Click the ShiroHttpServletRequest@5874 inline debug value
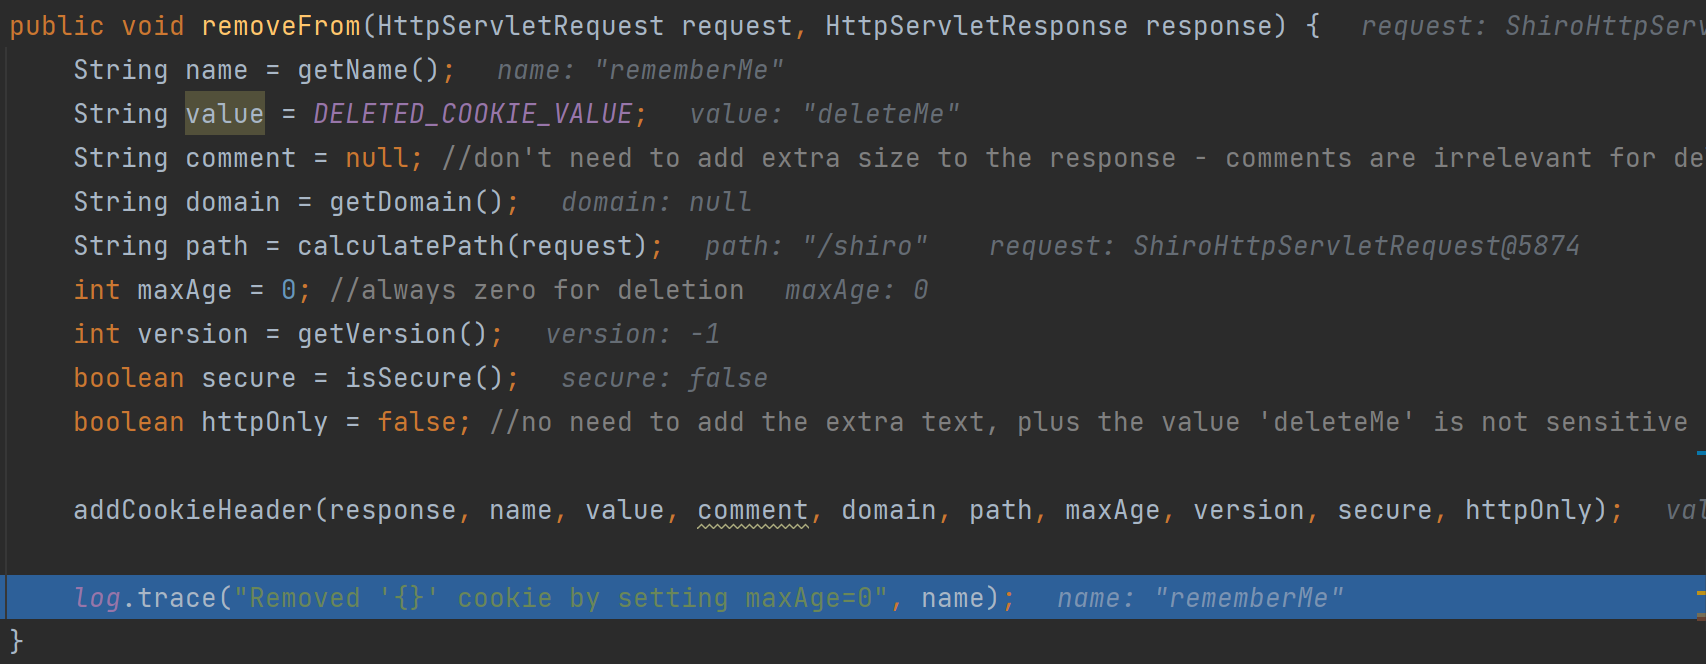Image resolution: width=1706 pixels, height=664 pixels. click(x=1356, y=246)
